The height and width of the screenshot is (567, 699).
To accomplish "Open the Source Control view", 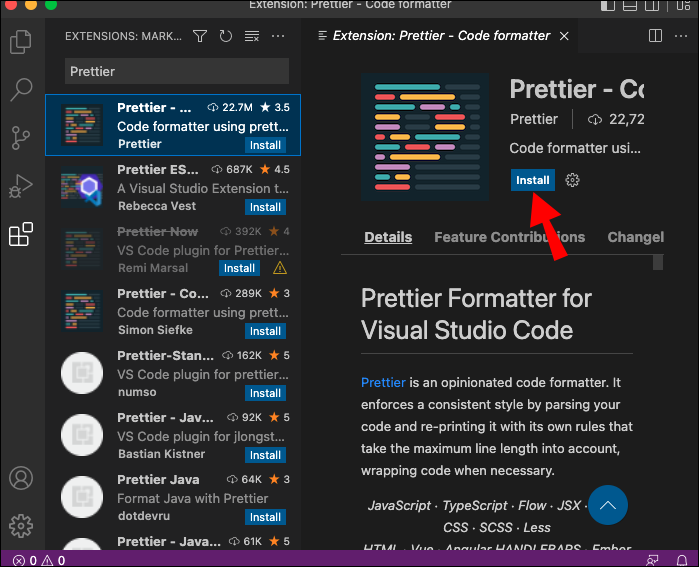I will click(21, 138).
